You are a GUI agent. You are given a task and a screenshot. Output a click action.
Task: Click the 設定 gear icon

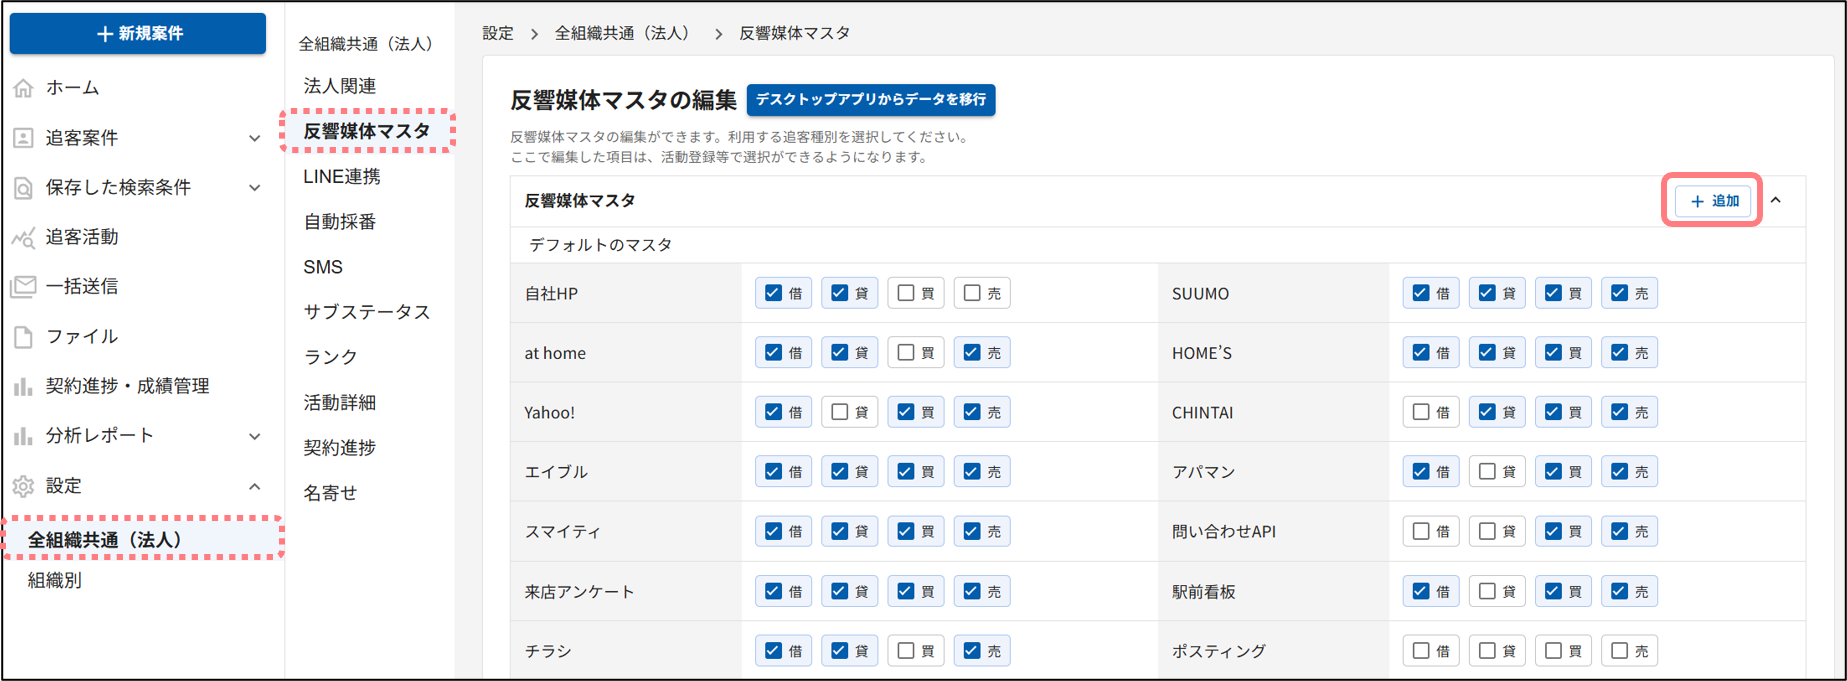coord(23,486)
